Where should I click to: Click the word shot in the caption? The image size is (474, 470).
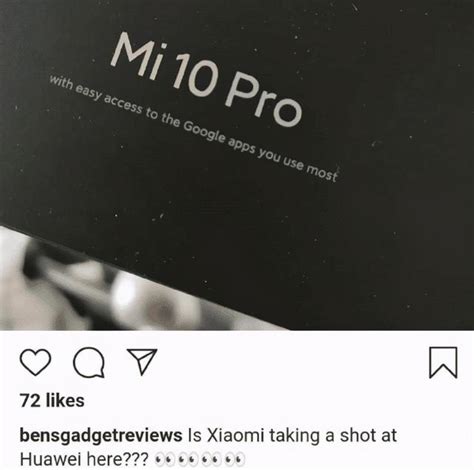click(355, 435)
